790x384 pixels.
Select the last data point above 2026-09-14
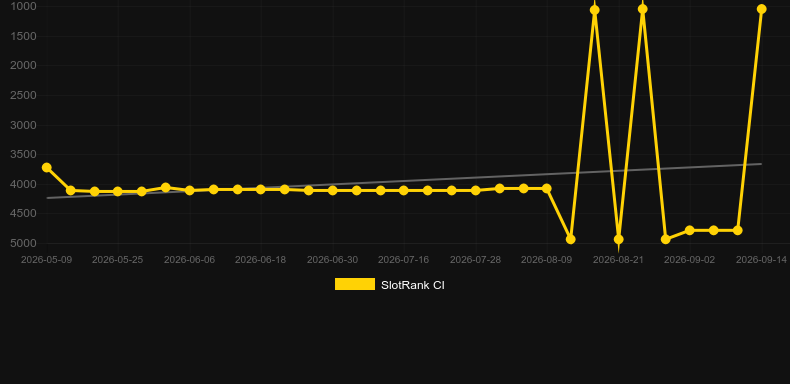pos(761,9)
